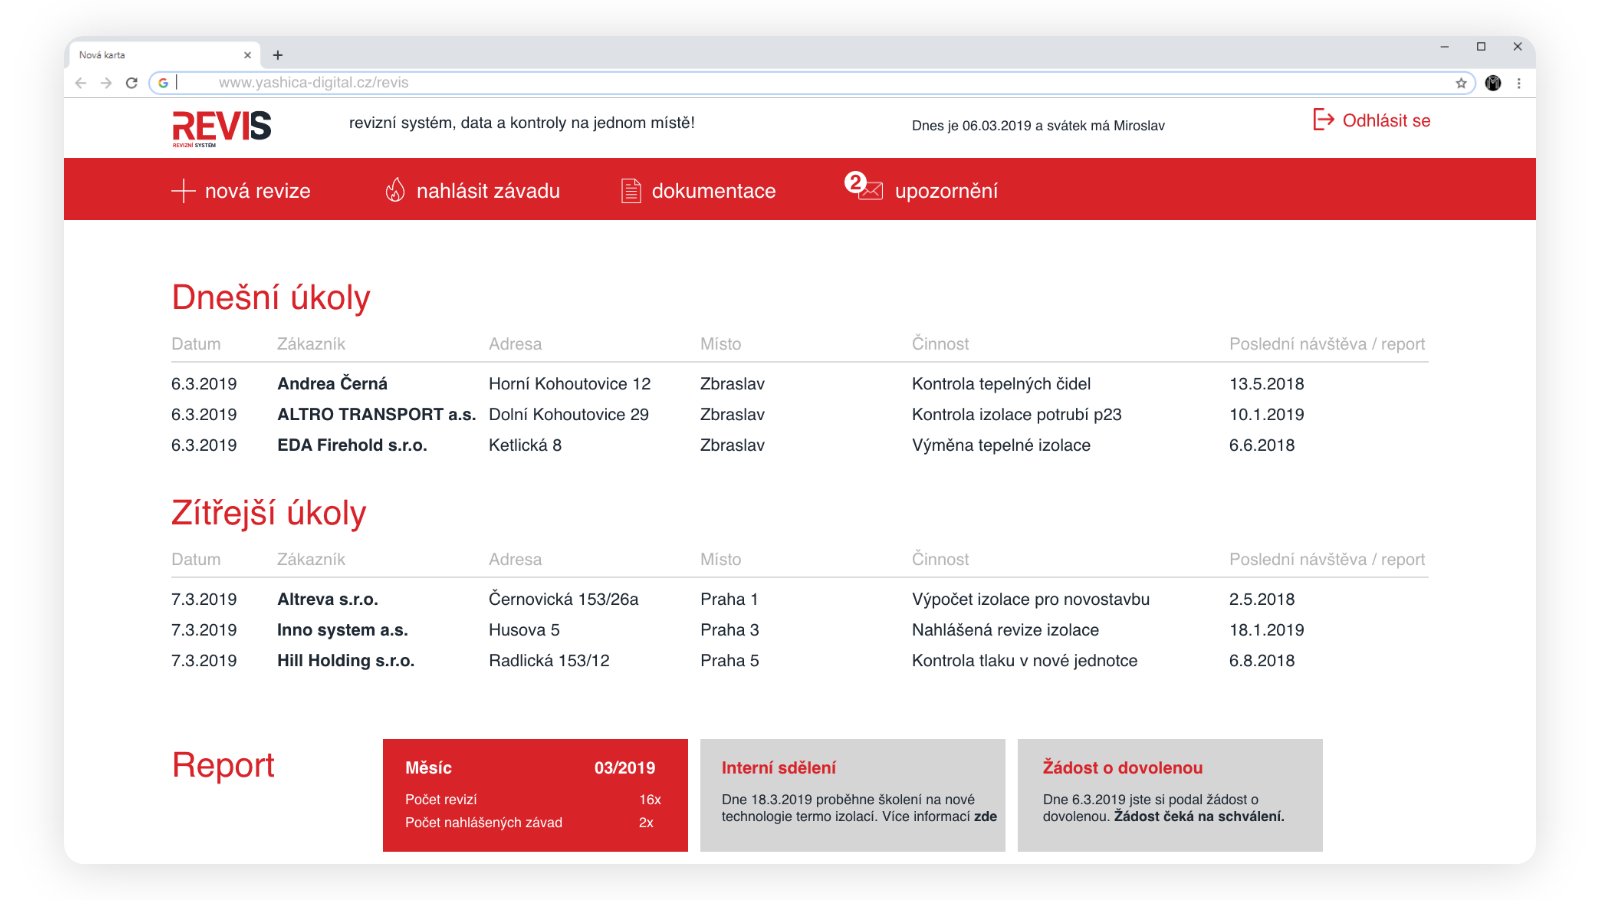
Task: Select customer Andrea Černá
Action: point(332,384)
